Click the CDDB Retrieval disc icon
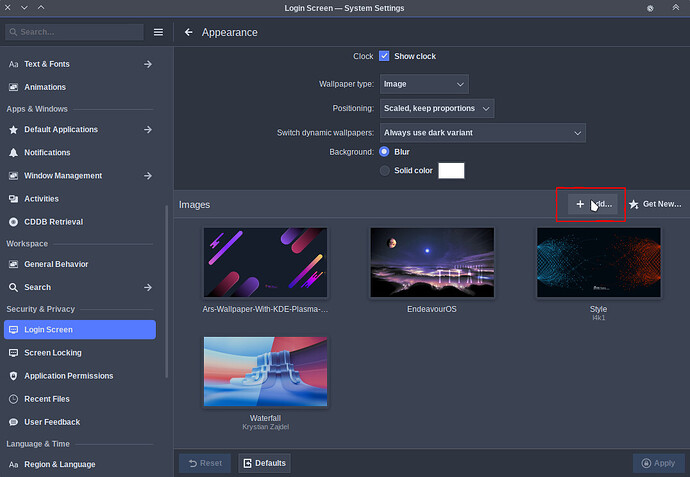 coord(14,222)
